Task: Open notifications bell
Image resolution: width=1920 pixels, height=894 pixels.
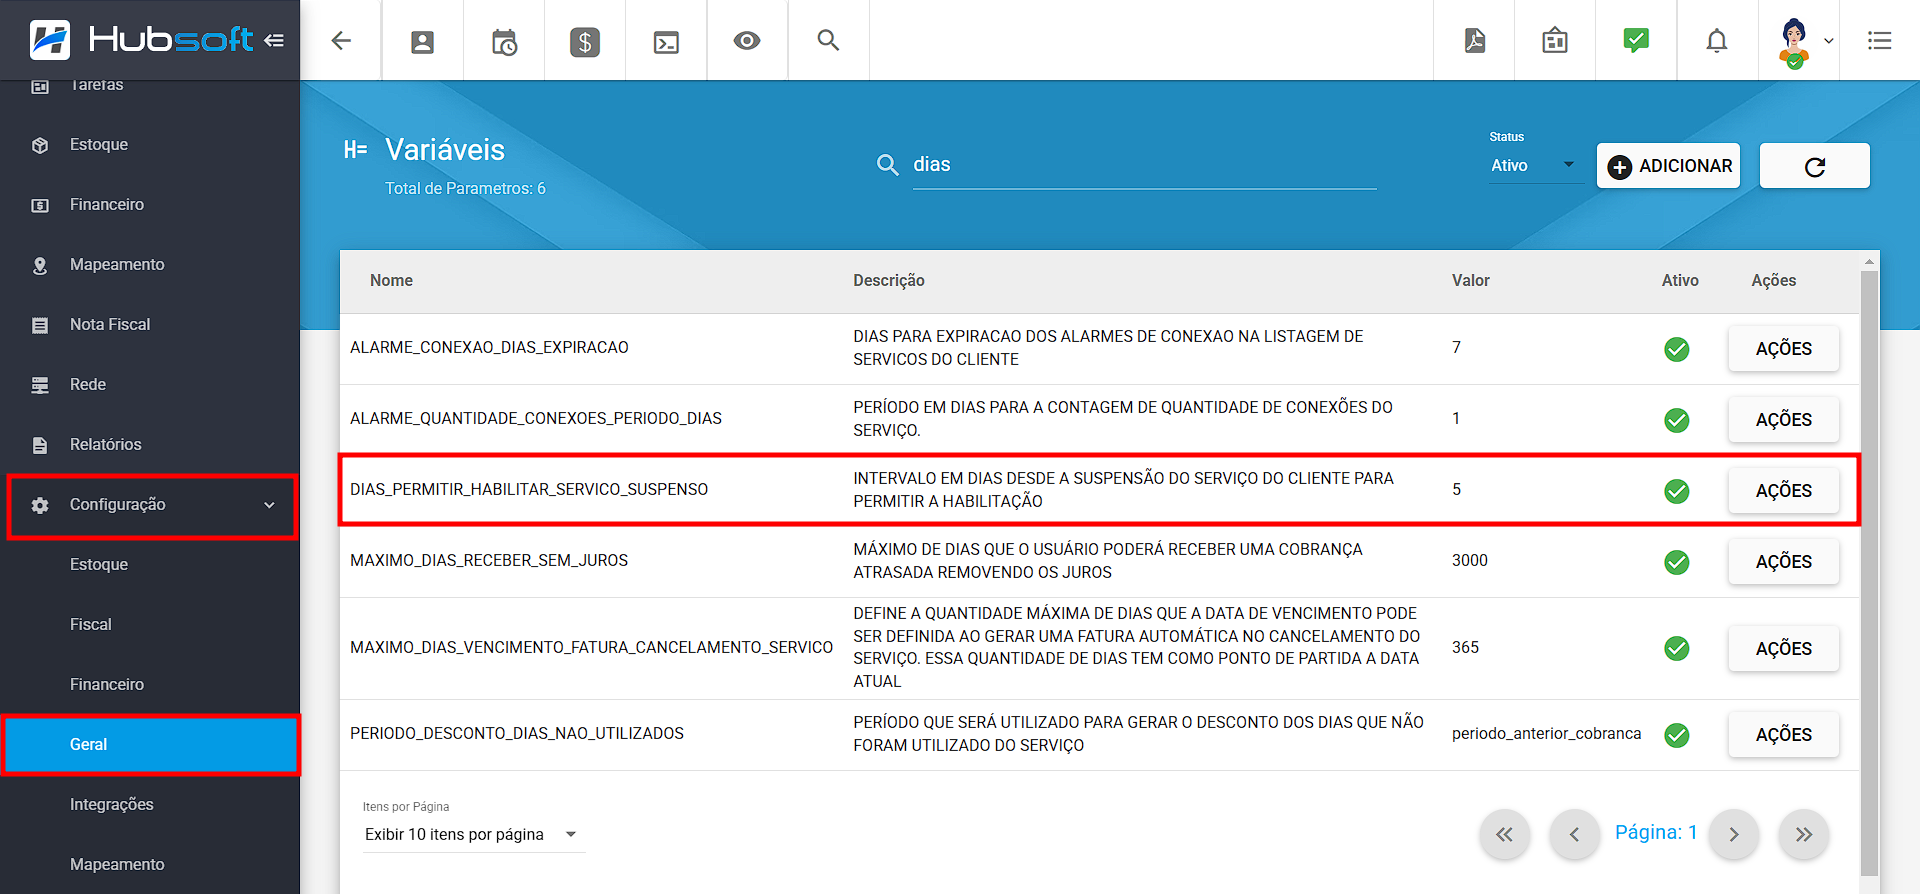Action: (x=1717, y=41)
